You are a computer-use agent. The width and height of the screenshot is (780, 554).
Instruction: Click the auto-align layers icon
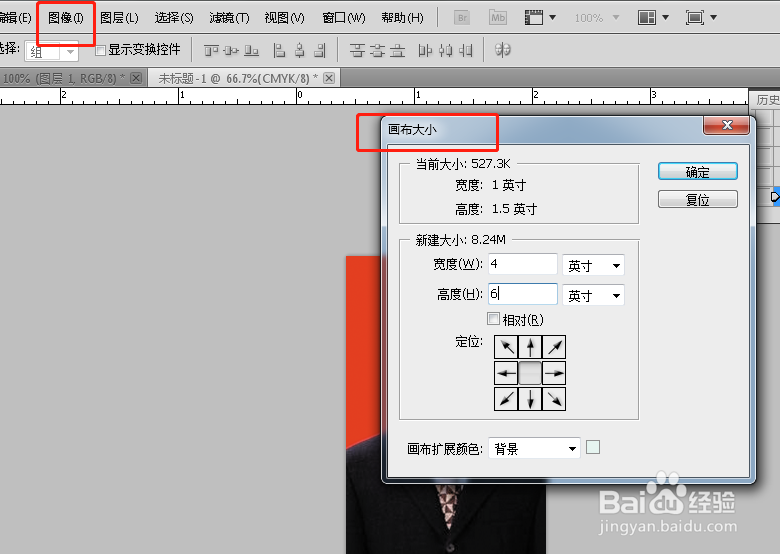pos(502,50)
